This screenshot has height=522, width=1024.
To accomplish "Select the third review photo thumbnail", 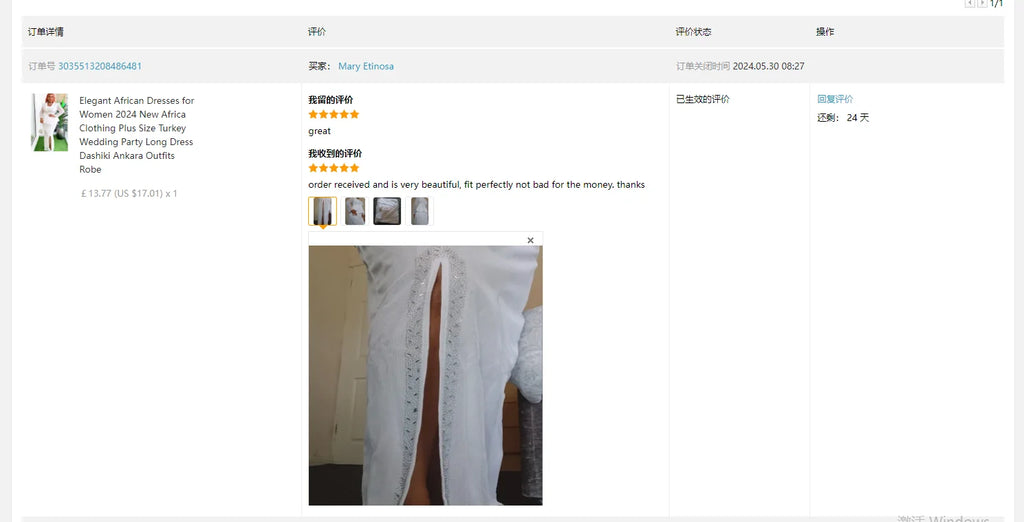I will 387,211.
